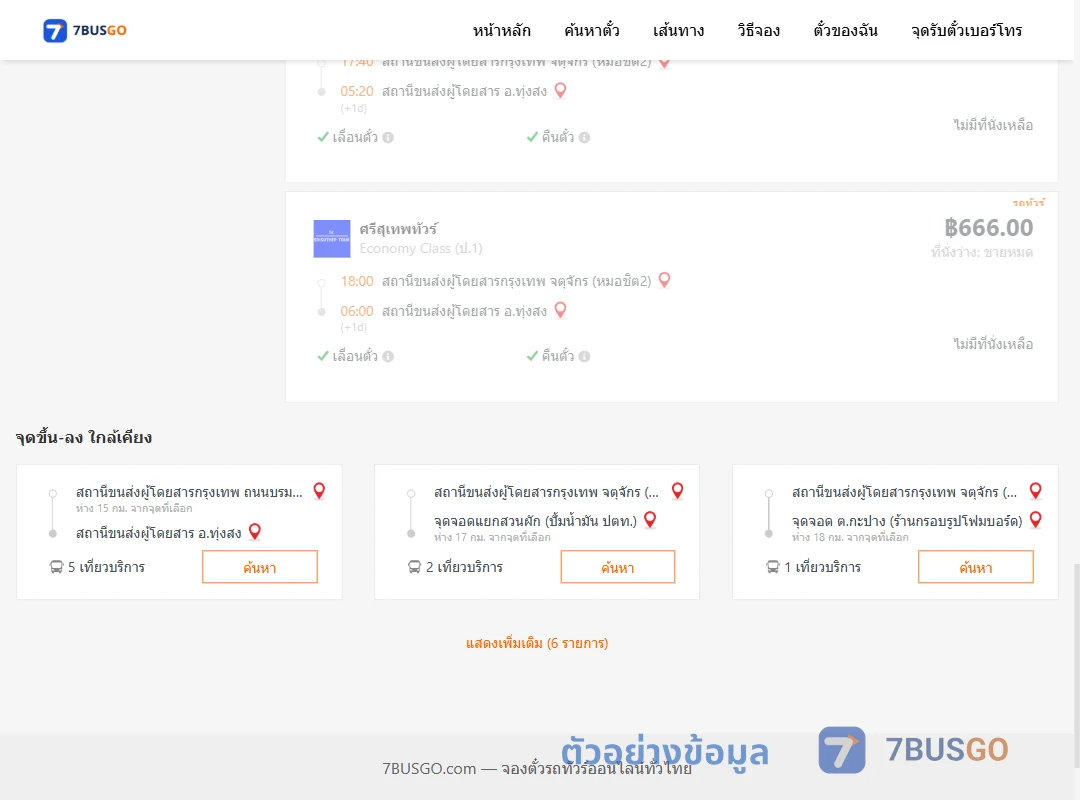Click bus icon next to 2 เที่ยวบริการ
The width and height of the screenshot is (1080, 800).
414,567
